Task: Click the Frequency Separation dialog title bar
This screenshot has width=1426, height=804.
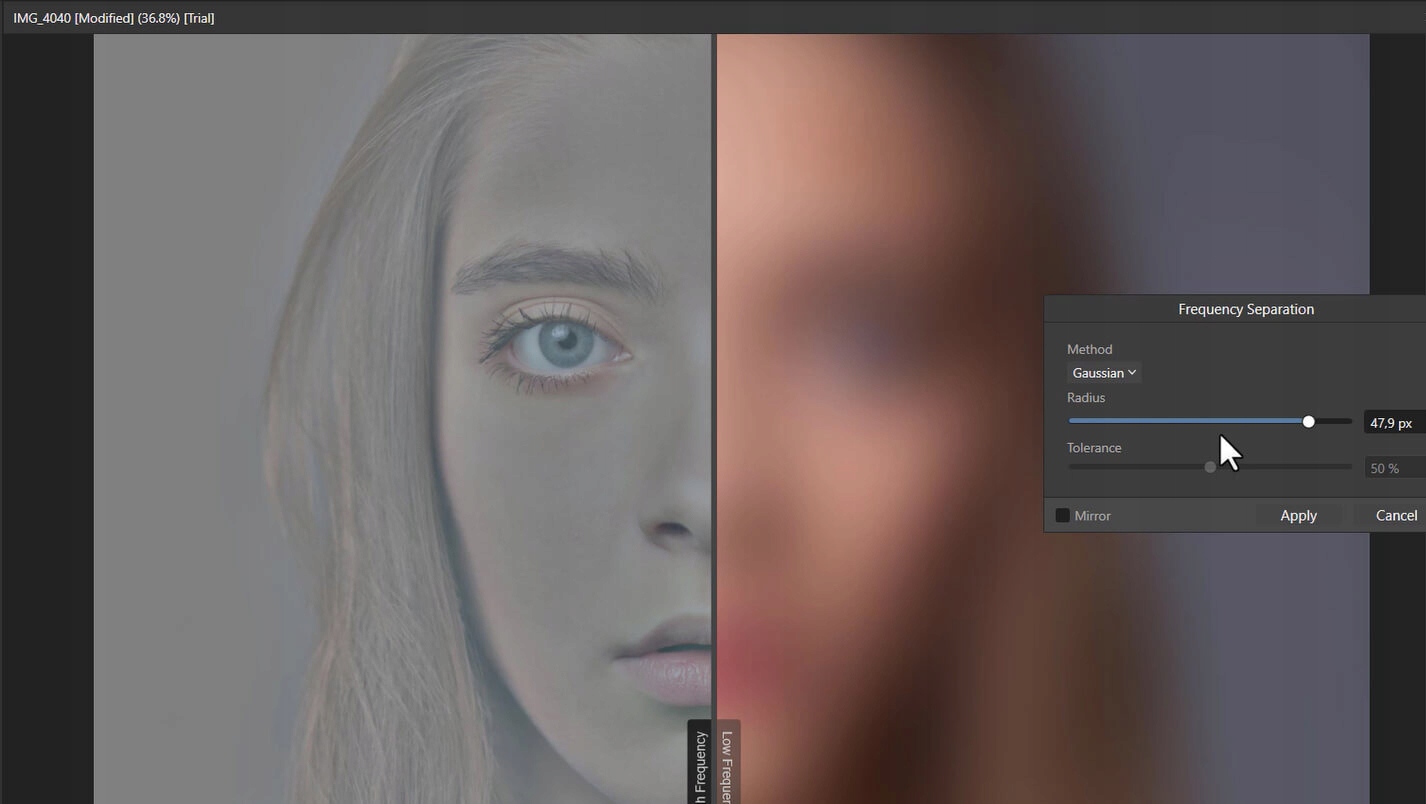Action: tap(1245, 309)
